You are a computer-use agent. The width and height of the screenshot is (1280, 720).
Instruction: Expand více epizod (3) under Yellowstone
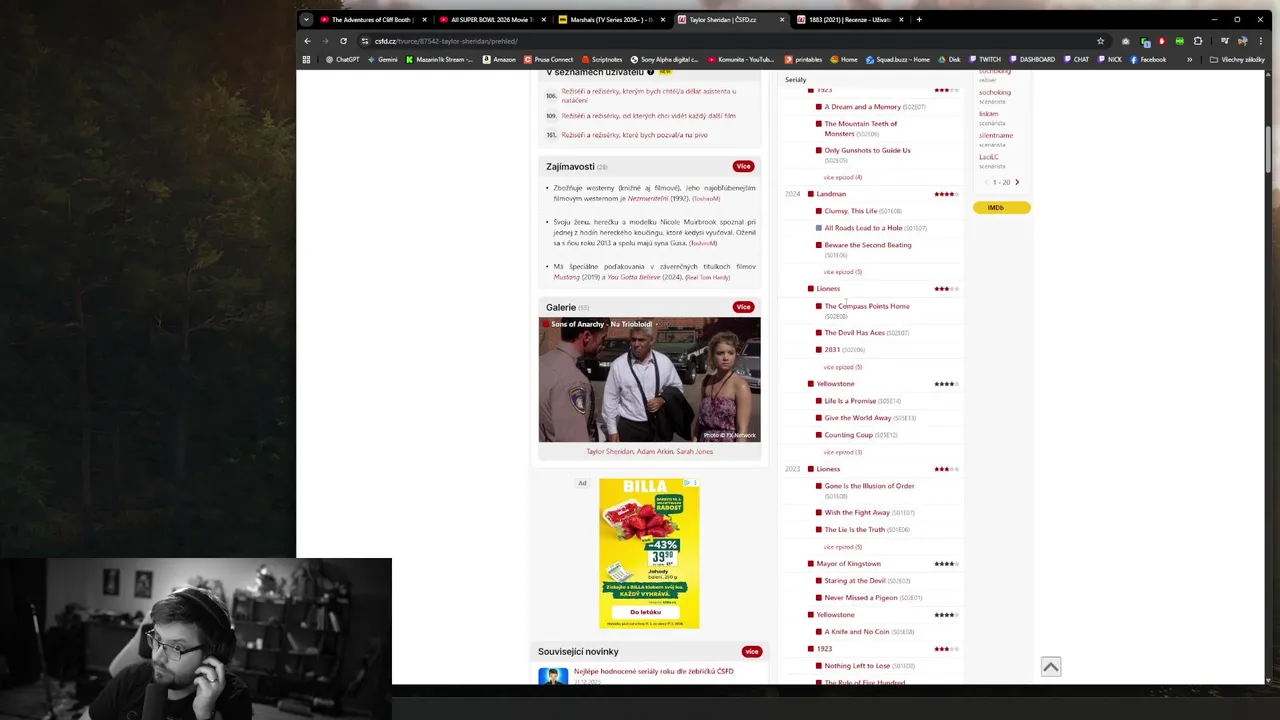pos(843,452)
